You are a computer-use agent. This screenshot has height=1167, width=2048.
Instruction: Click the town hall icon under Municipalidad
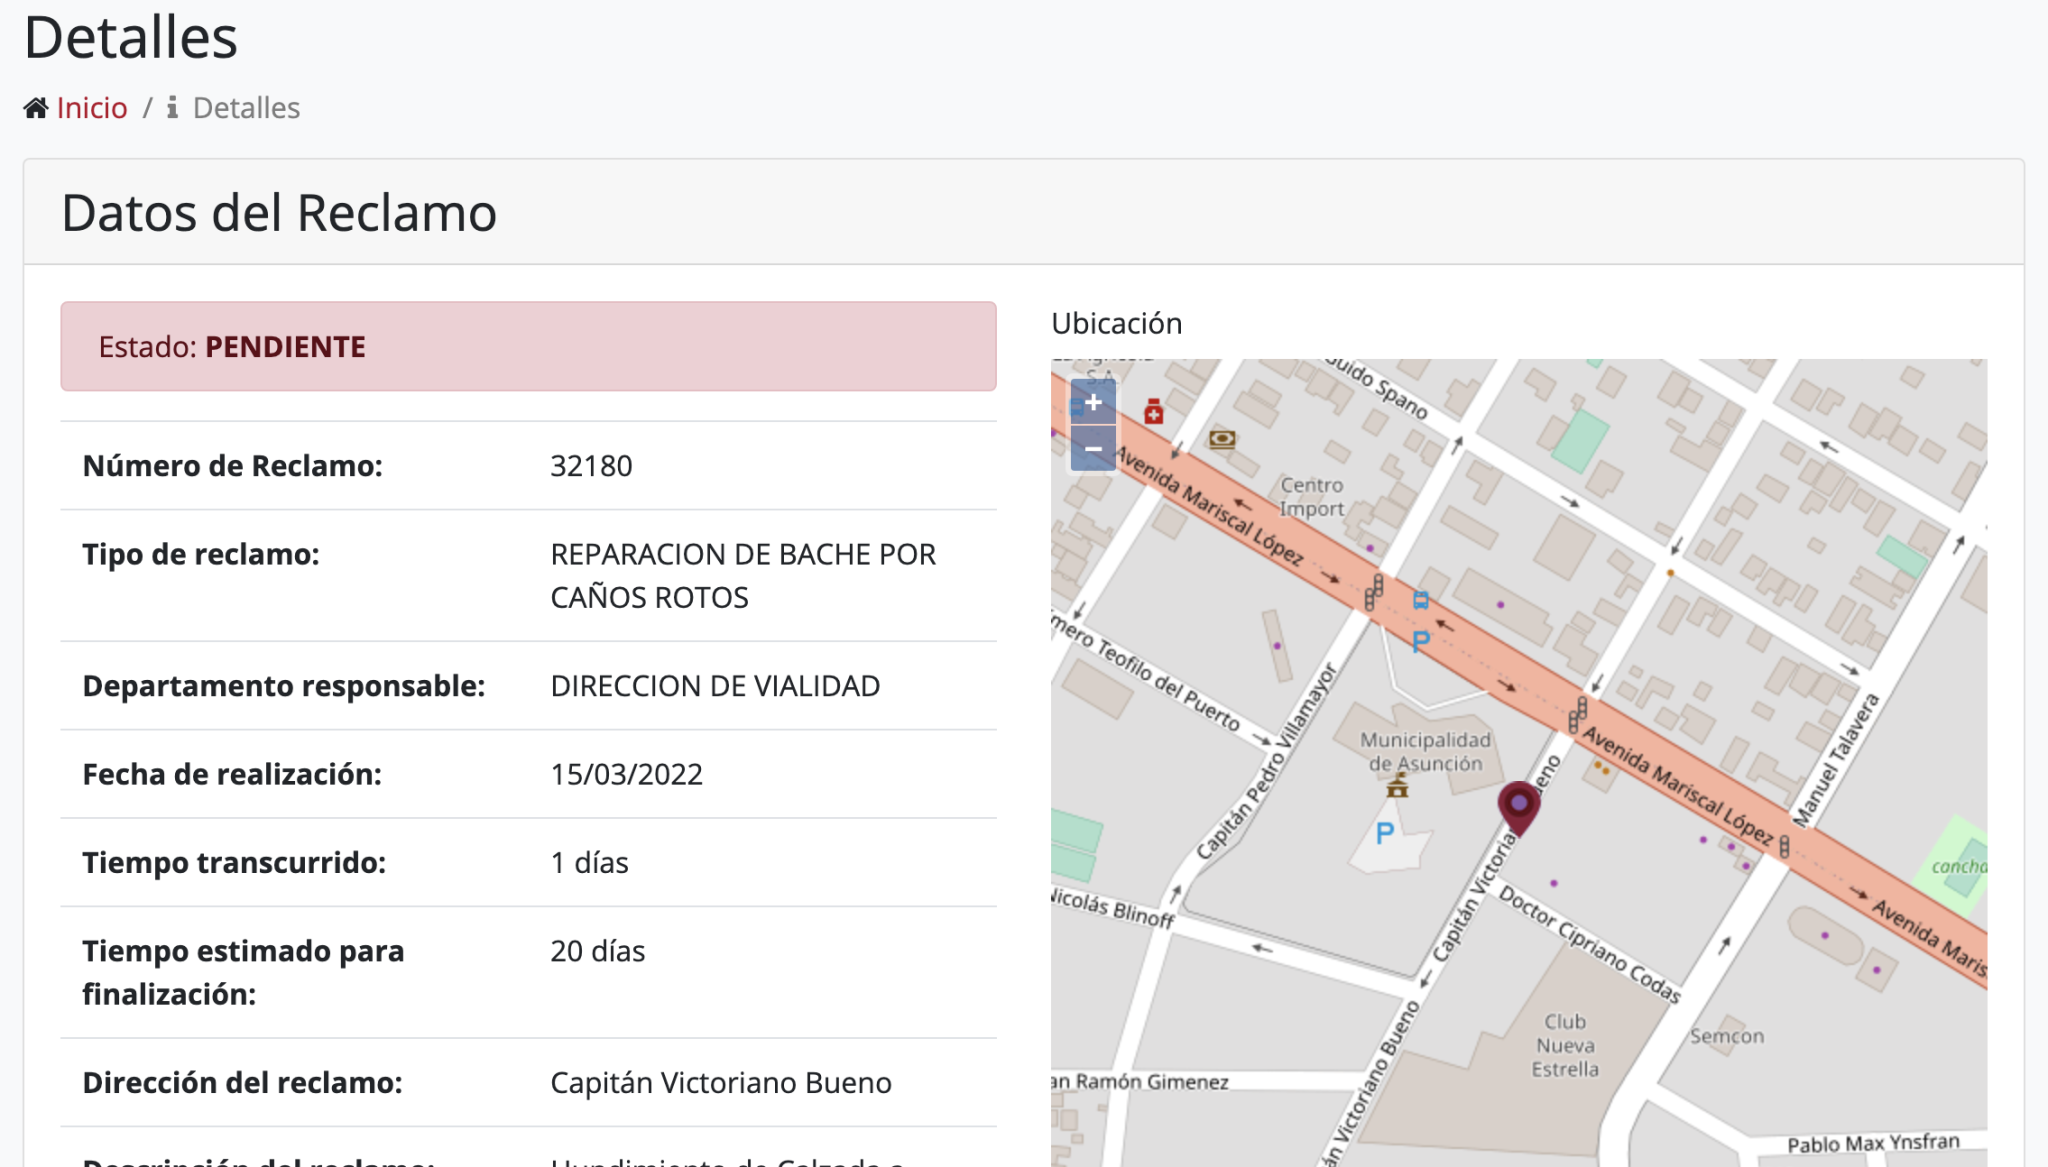1397,788
